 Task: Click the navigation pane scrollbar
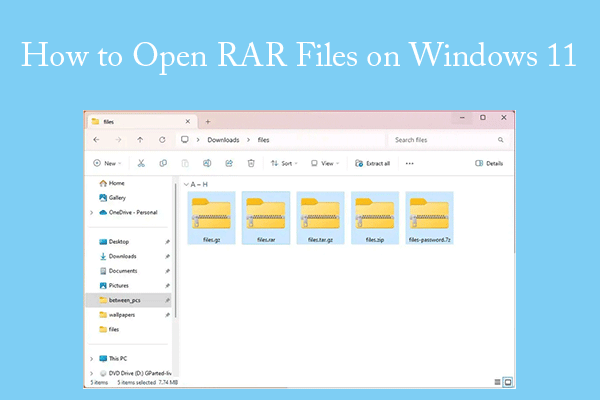(x=176, y=251)
